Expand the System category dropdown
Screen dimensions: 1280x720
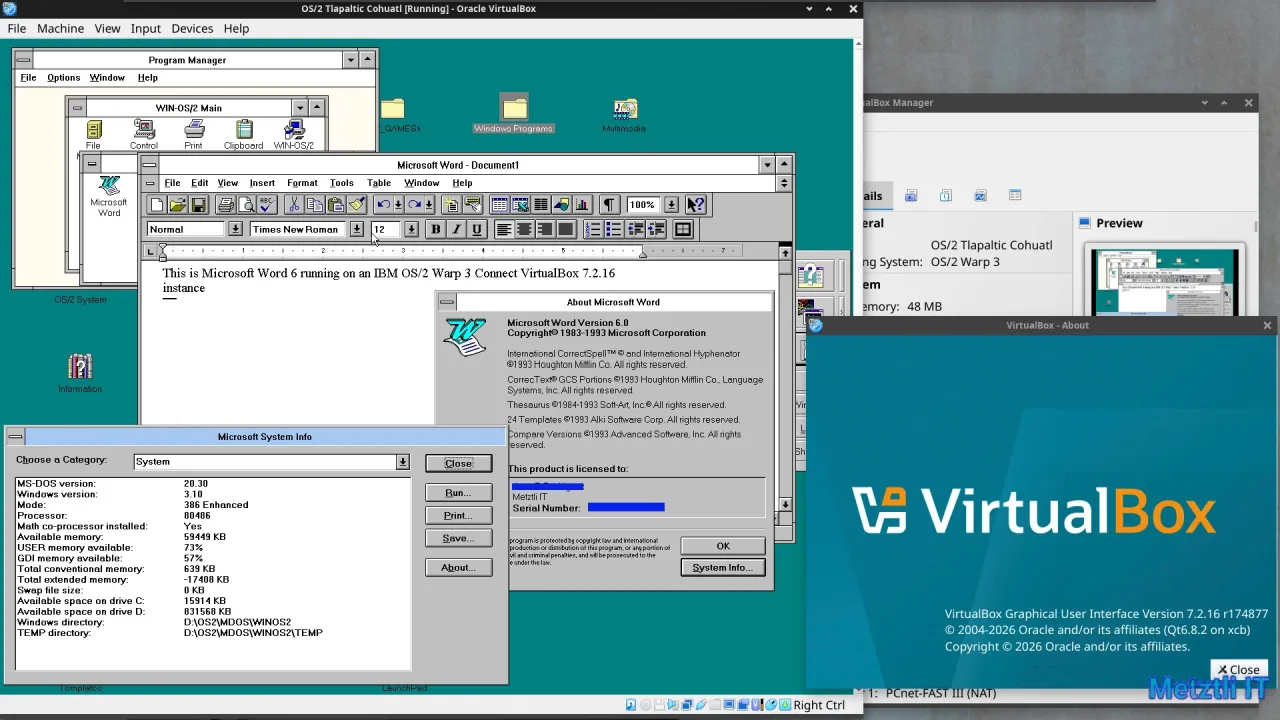402,462
